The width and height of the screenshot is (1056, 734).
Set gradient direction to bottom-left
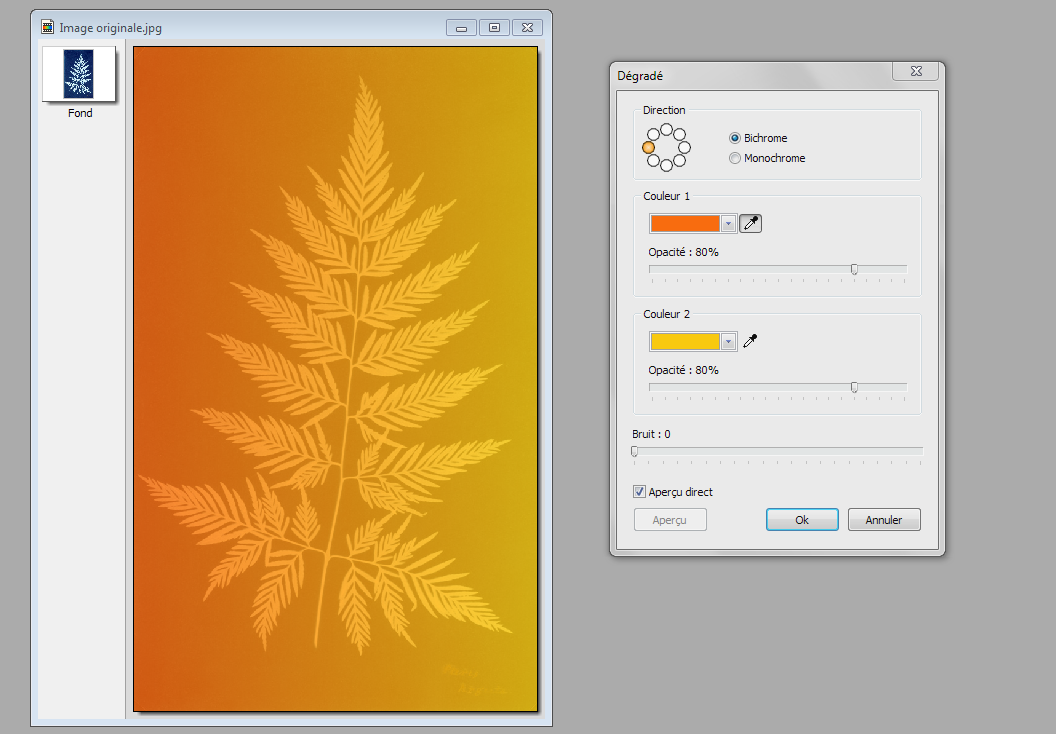[653, 160]
